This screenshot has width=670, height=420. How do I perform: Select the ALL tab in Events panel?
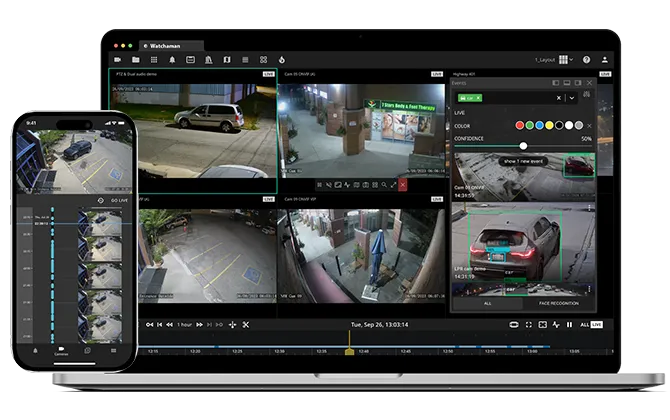tap(487, 303)
